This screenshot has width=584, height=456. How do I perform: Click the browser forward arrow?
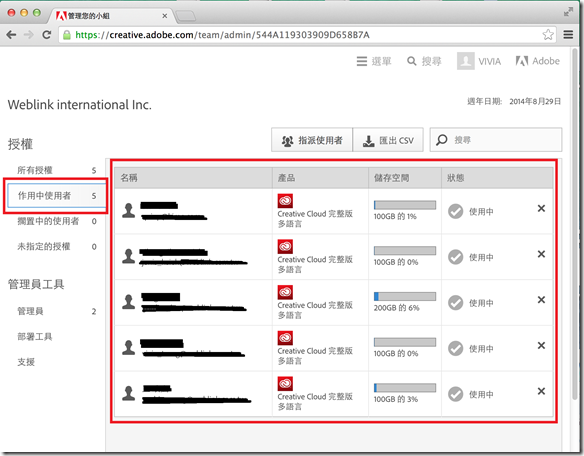point(29,35)
